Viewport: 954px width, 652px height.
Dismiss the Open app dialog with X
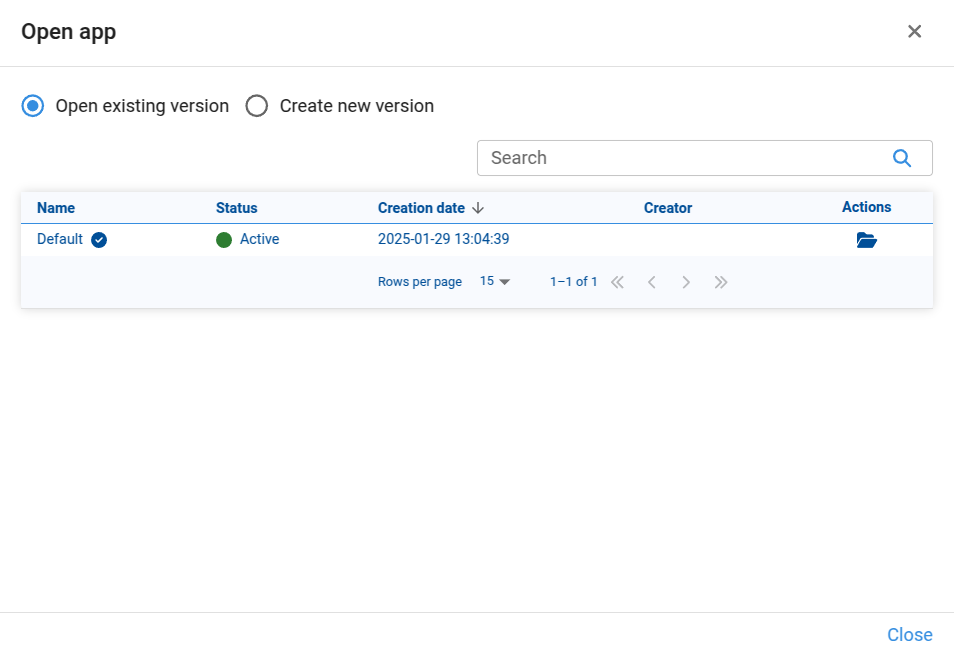(x=914, y=32)
